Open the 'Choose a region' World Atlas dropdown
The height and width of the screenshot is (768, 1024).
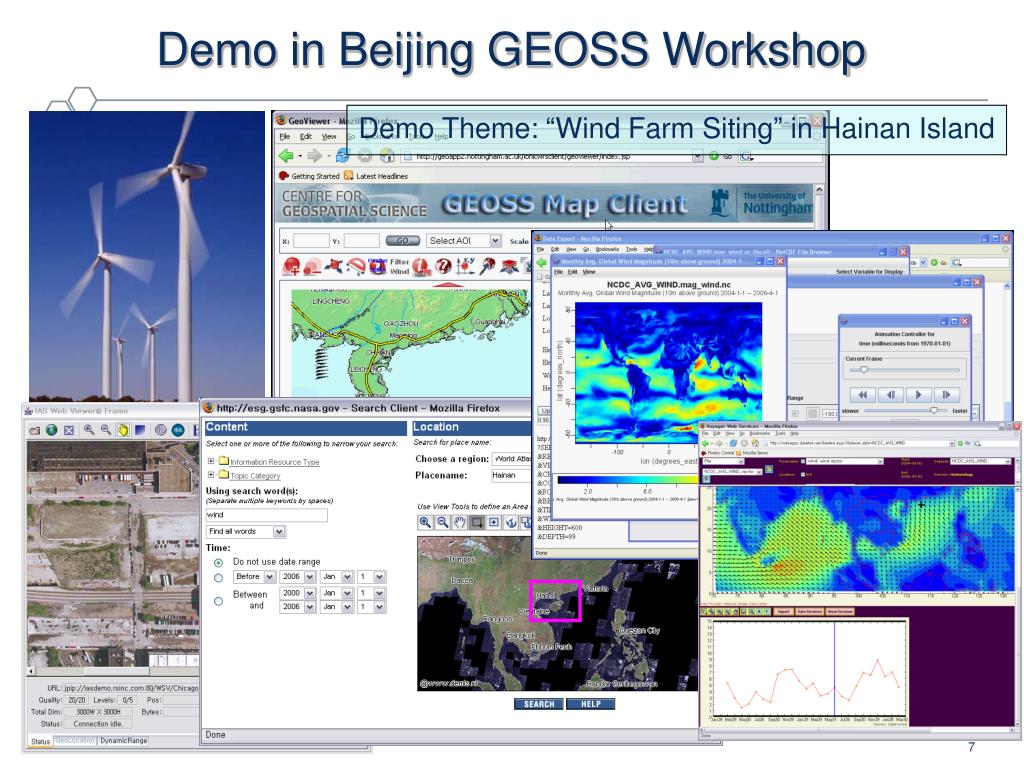512,458
